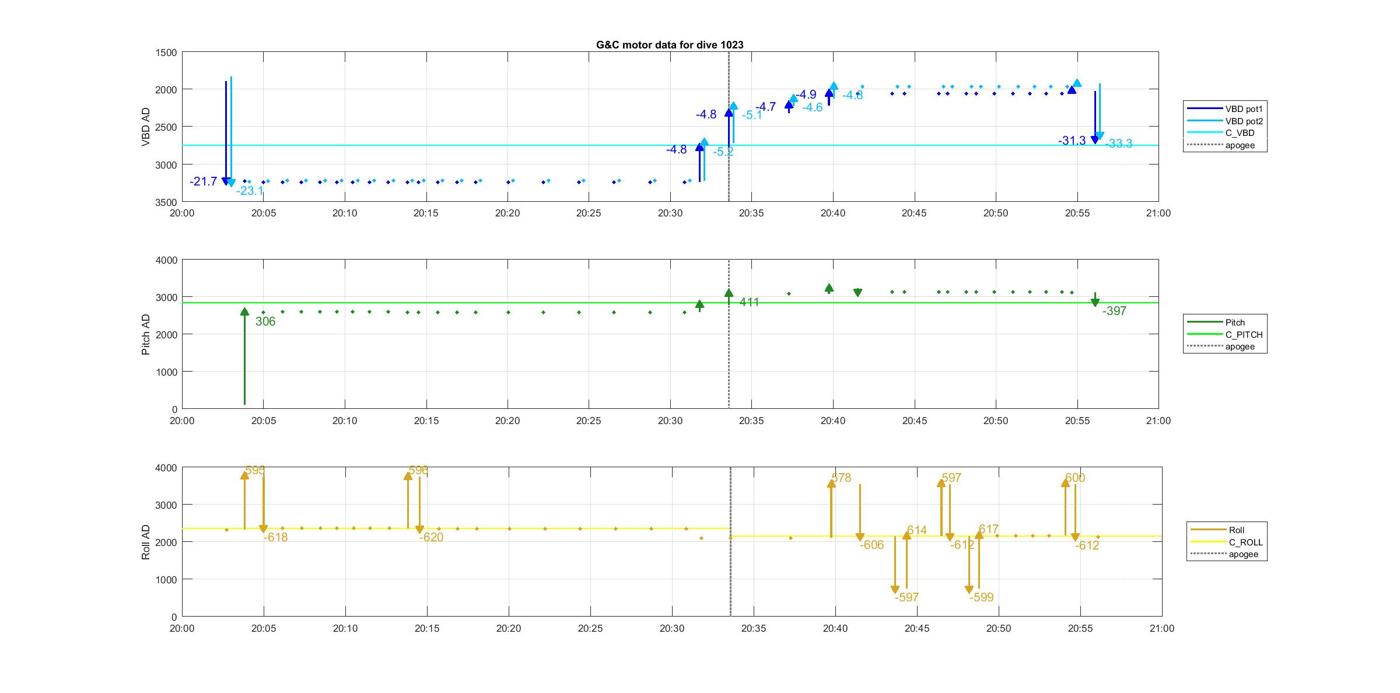
Task: Click the '596' roll data label
Action: (x=419, y=470)
